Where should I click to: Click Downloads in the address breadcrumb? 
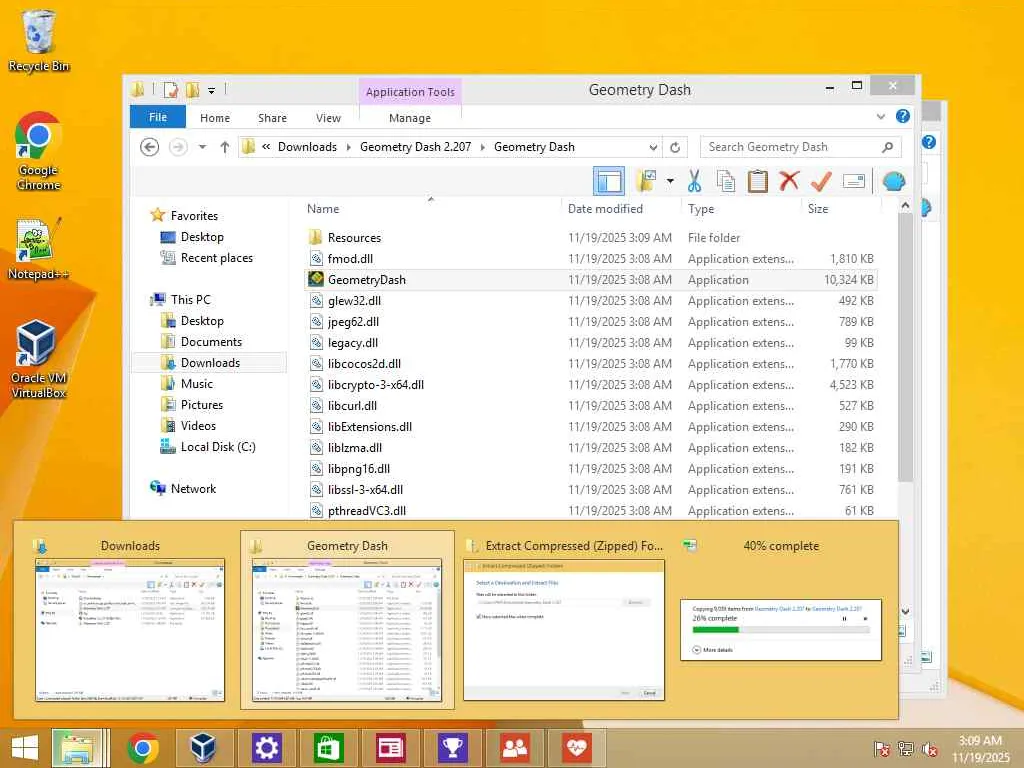[307, 147]
